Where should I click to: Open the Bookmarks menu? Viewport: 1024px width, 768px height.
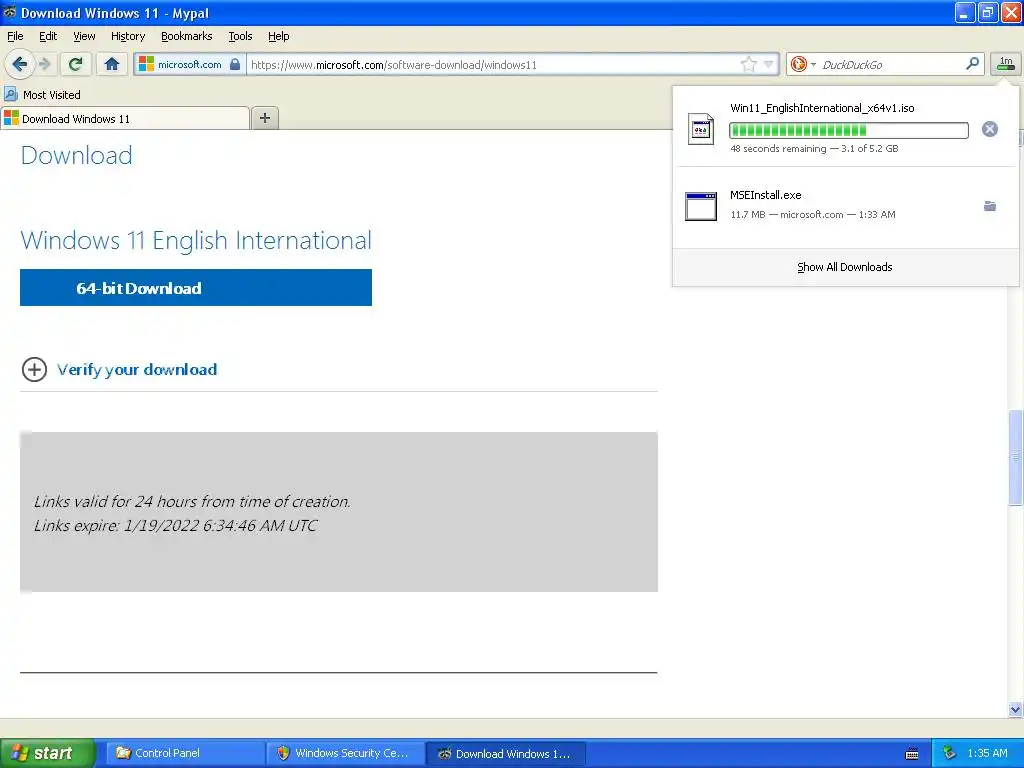[187, 37]
